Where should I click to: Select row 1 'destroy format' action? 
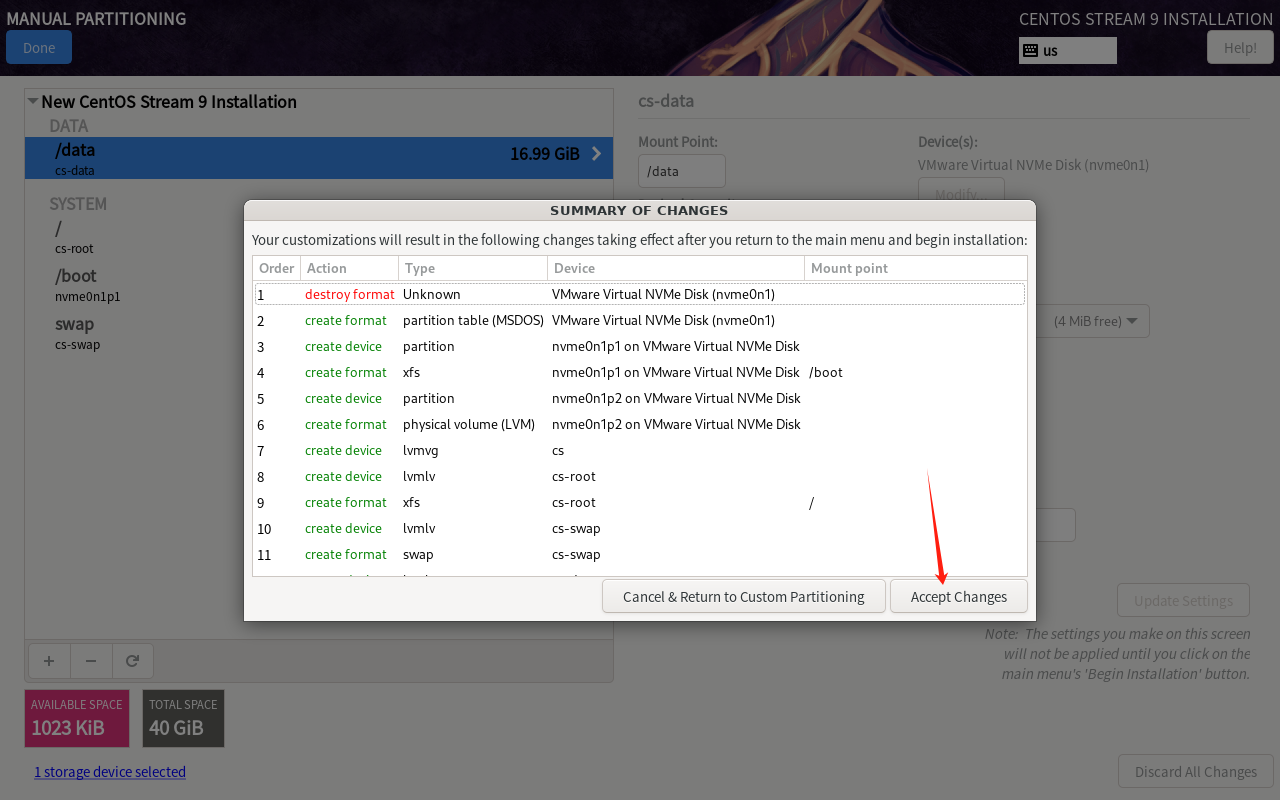[x=350, y=294]
